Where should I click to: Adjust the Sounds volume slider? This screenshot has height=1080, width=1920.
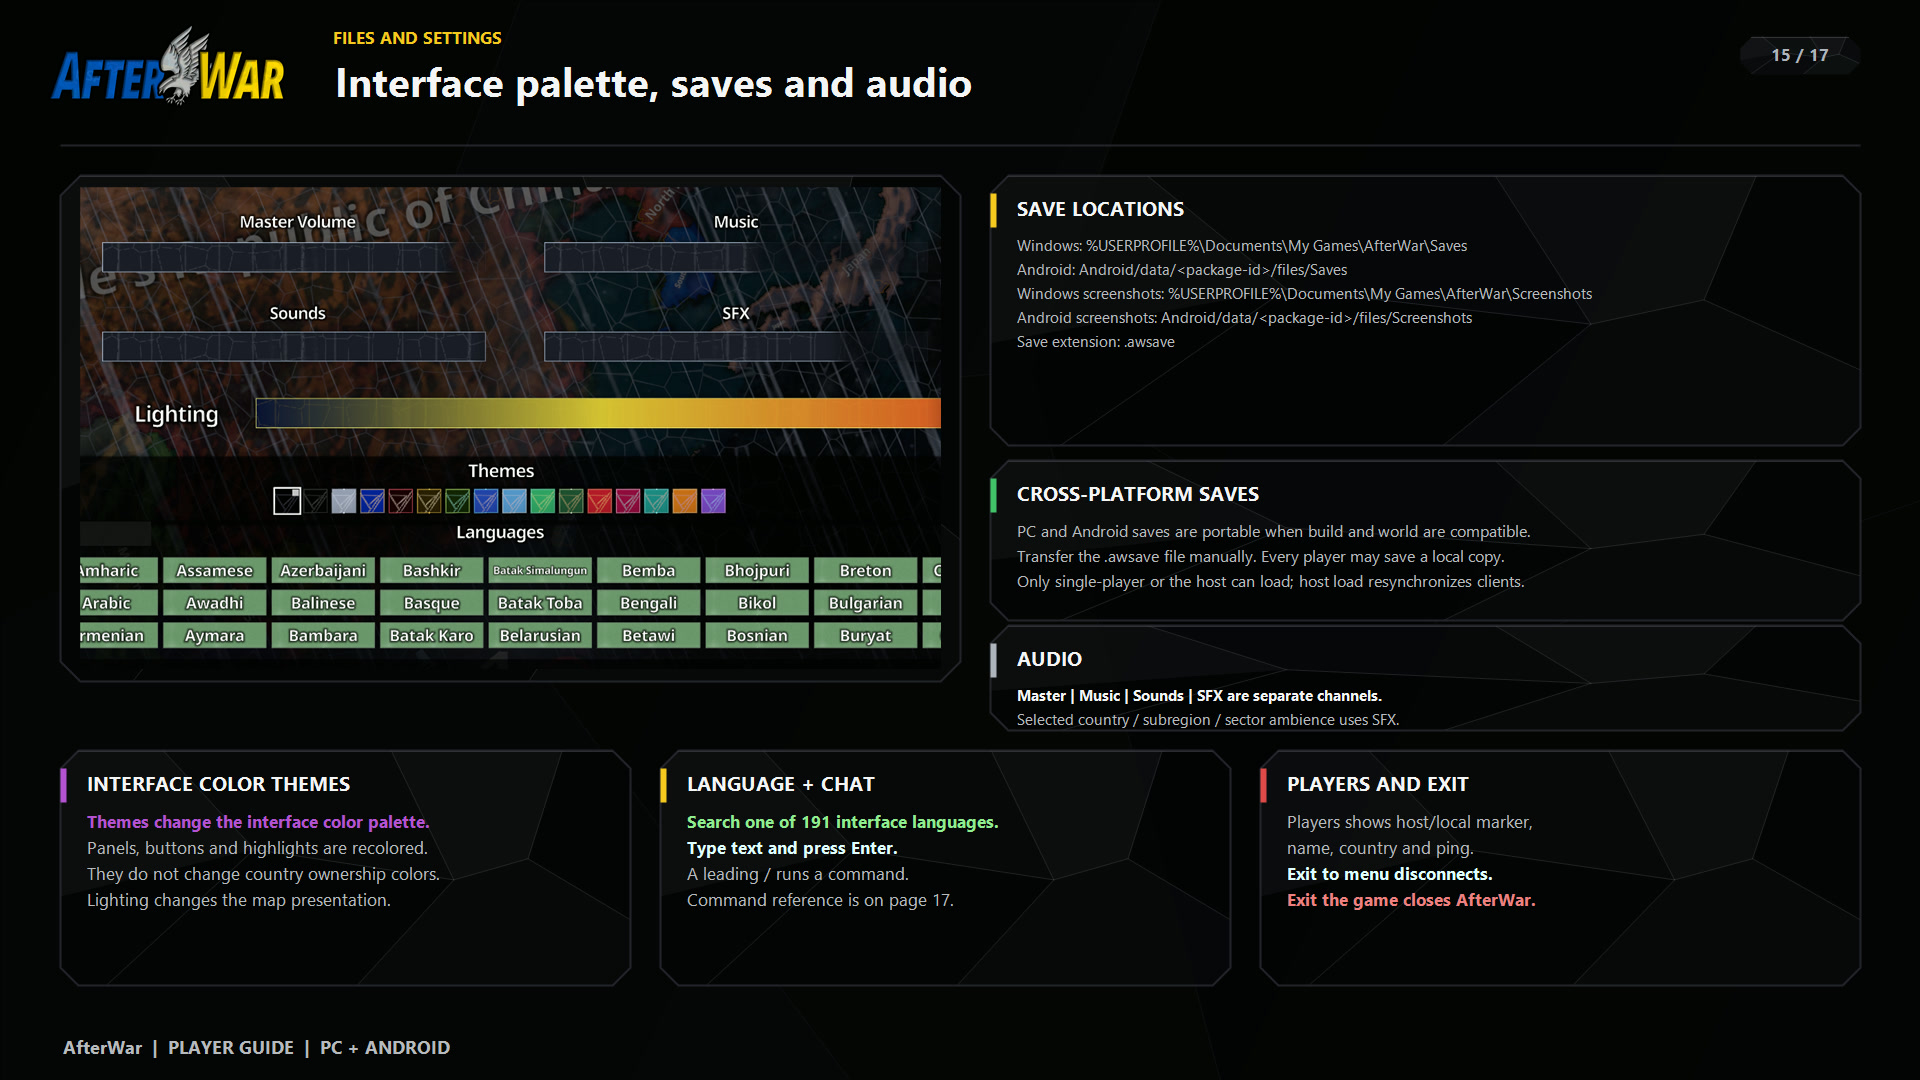coord(293,347)
